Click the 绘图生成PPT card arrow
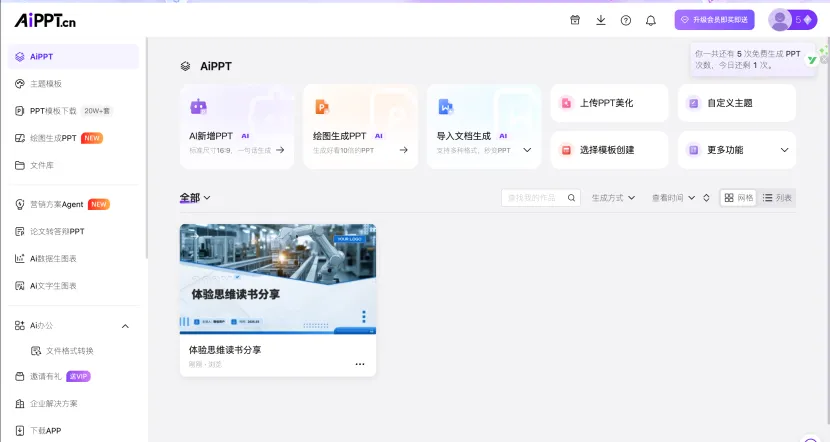The height and width of the screenshot is (442, 830). [x=403, y=150]
